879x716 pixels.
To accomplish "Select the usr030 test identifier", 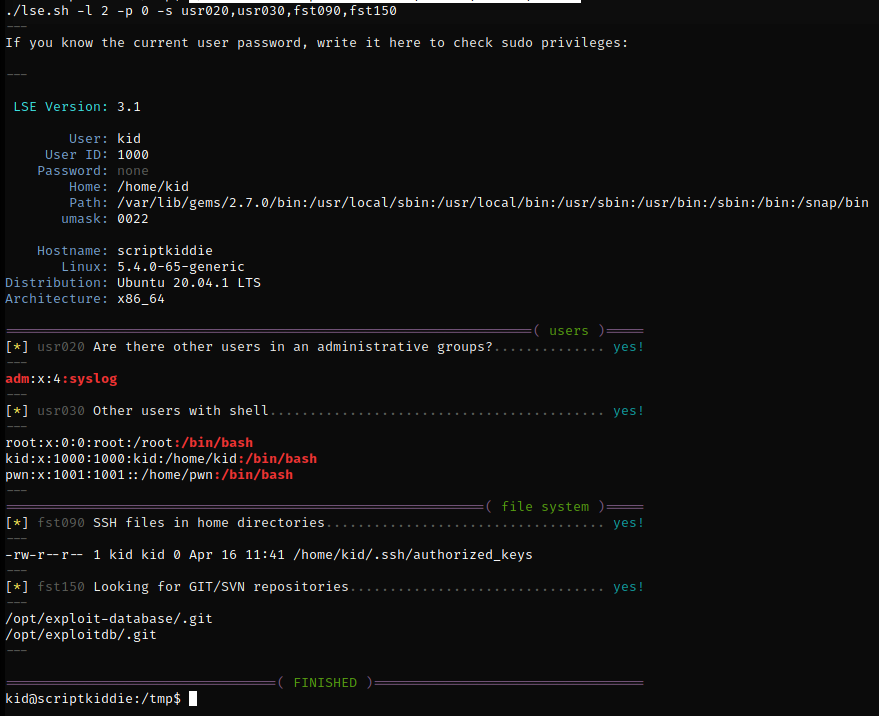I will click(61, 411).
